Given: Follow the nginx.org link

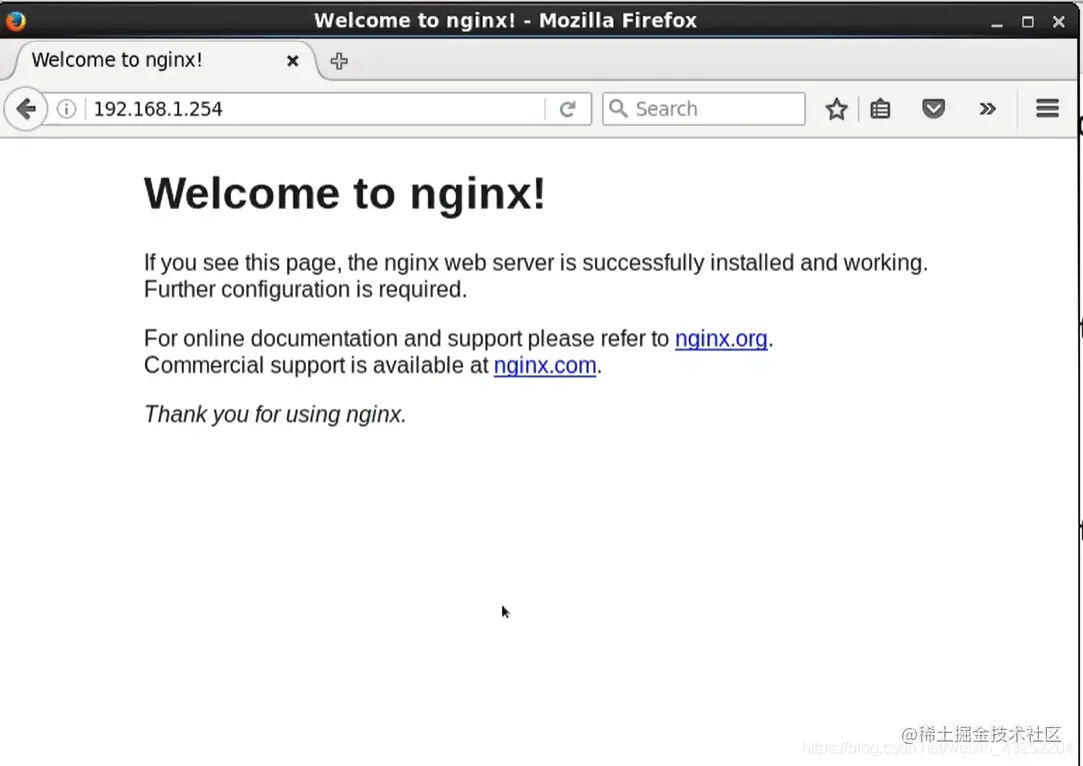Looking at the screenshot, I should (x=721, y=338).
